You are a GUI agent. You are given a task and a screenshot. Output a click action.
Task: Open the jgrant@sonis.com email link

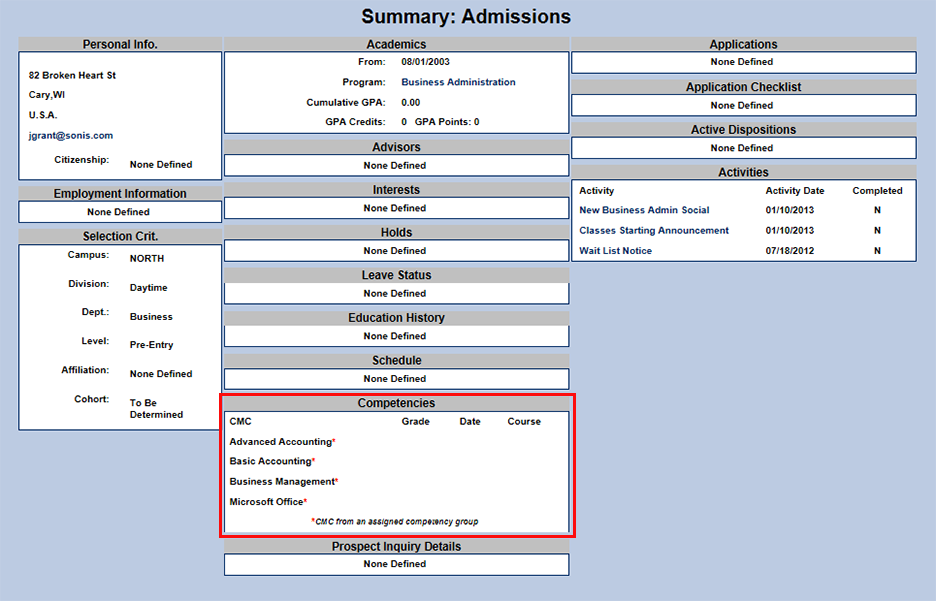click(70, 135)
